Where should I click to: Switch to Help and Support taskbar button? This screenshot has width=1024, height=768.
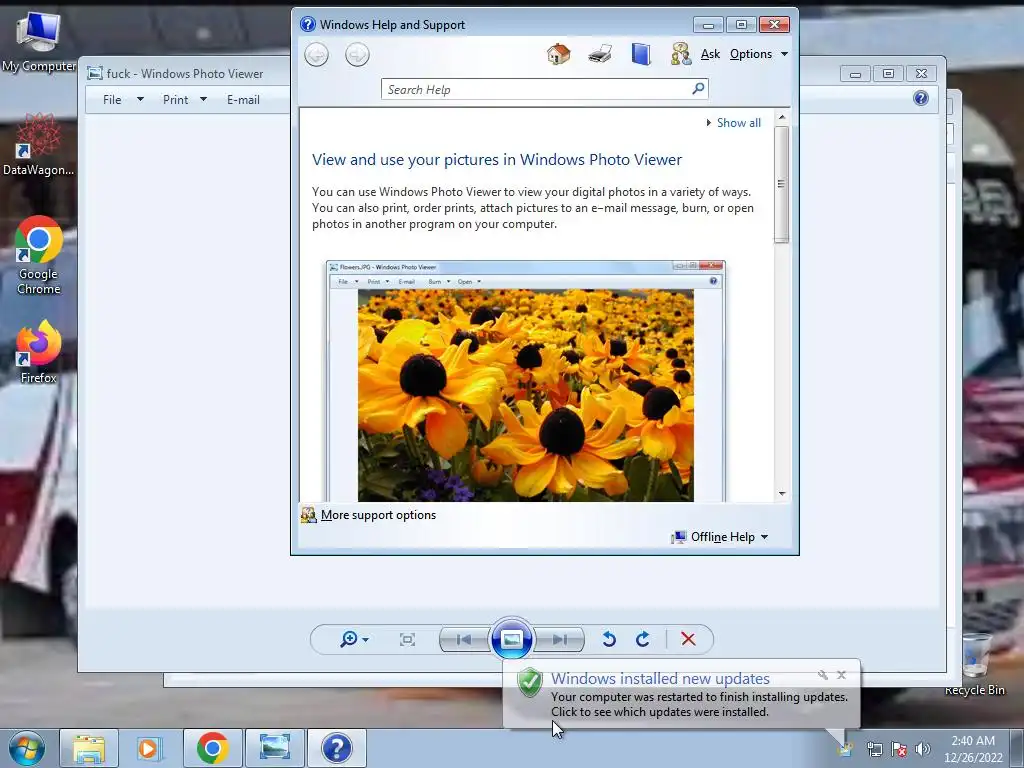tap(336, 748)
